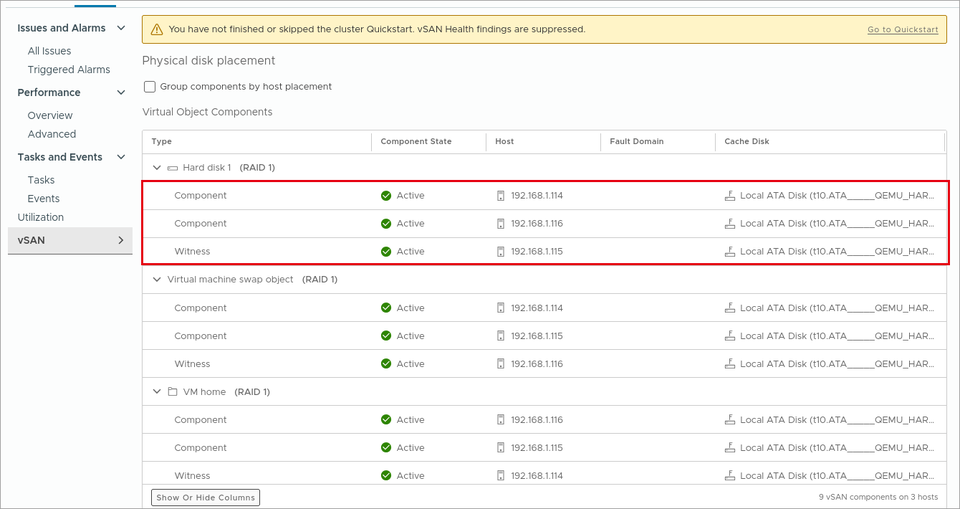Click host icon for Hard disk 1 192.168.1.116
960x509 pixels.
501,224
